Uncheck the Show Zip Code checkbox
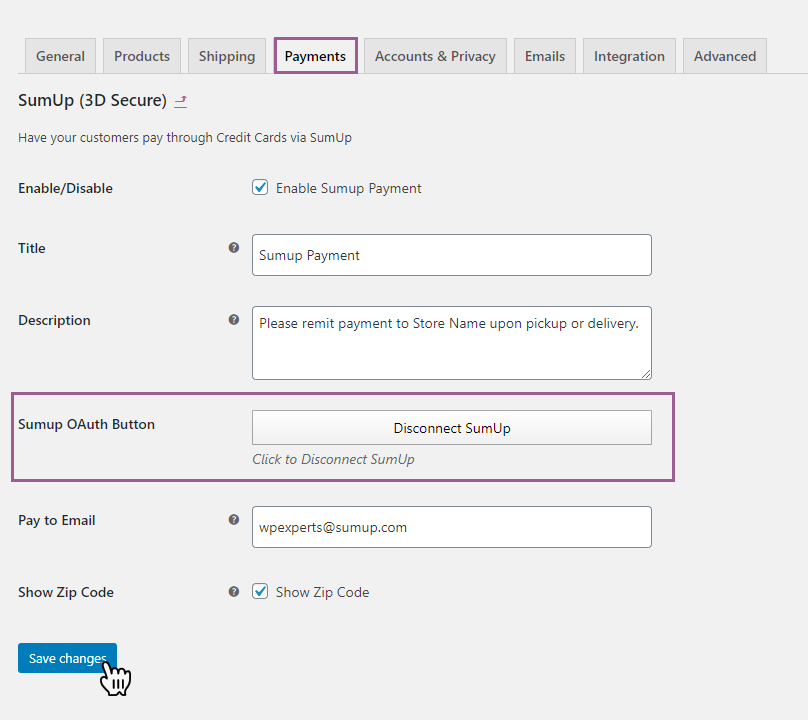Image resolution: width=808 pixels, height=720 pixels. (x=260, y=592)
